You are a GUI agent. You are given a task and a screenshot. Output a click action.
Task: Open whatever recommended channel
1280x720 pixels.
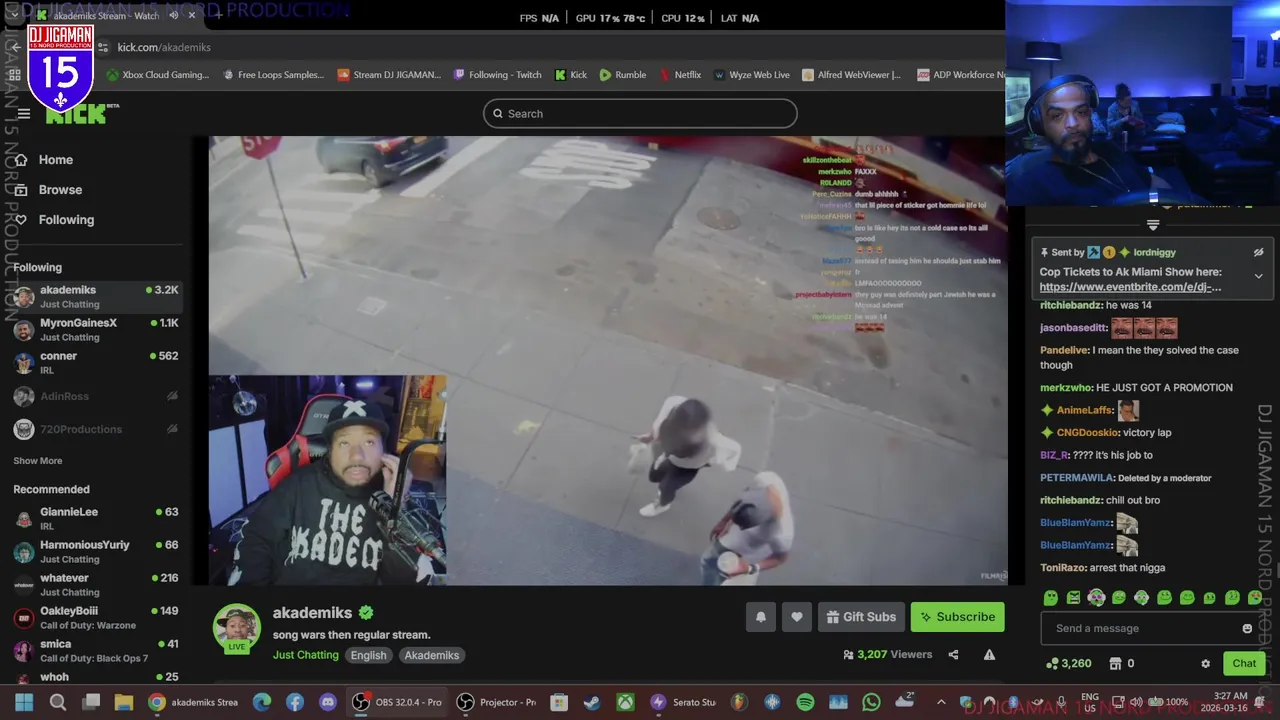pos(96,584)
